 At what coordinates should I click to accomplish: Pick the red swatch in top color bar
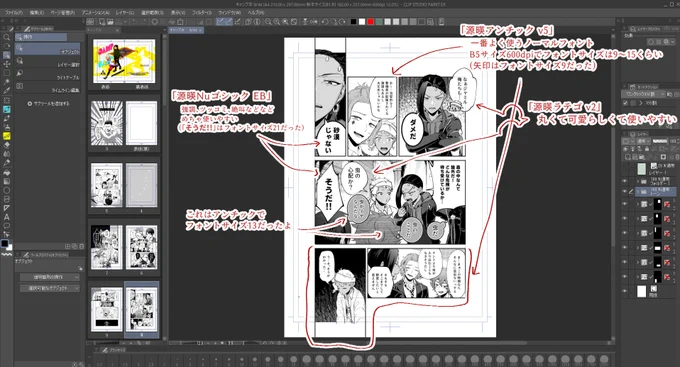[370, 22]
